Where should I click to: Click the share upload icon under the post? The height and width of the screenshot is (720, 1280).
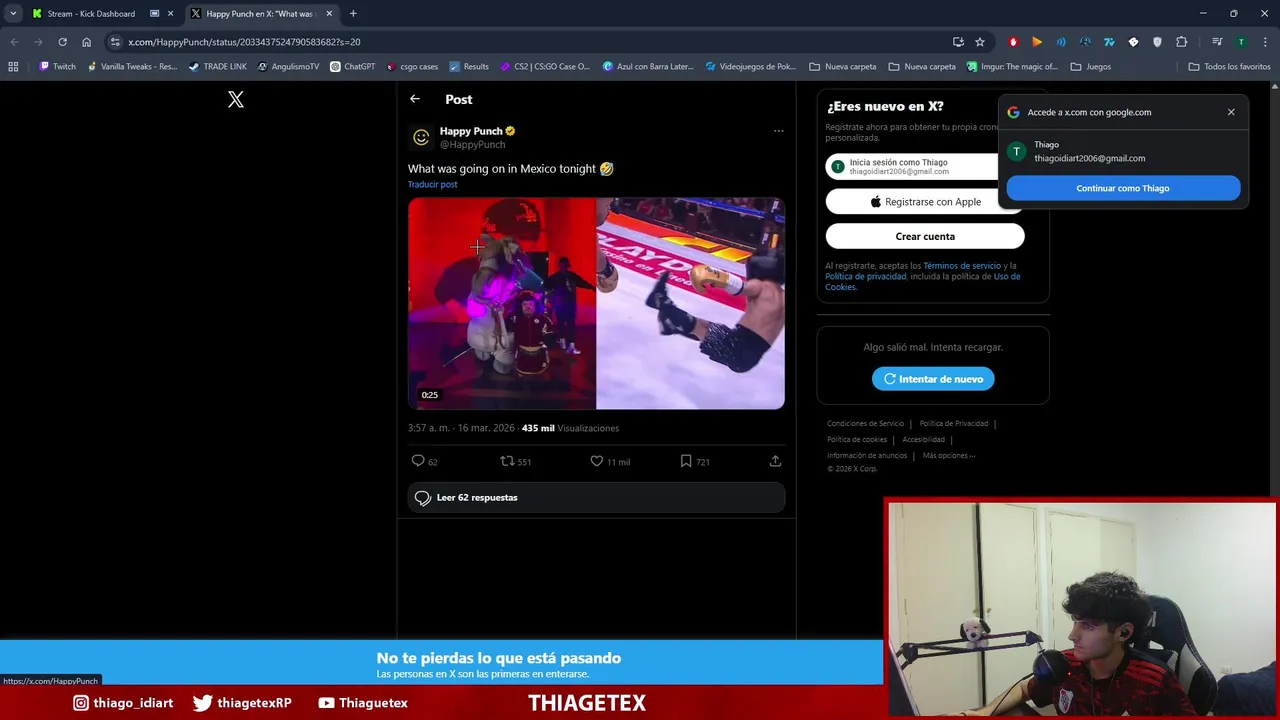pos(775,461)
